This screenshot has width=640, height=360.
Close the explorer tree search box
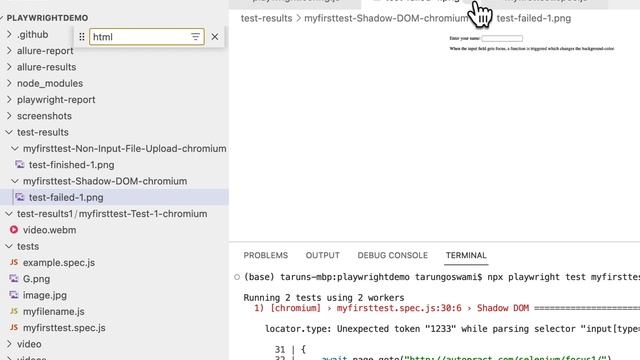coord(215,37)
